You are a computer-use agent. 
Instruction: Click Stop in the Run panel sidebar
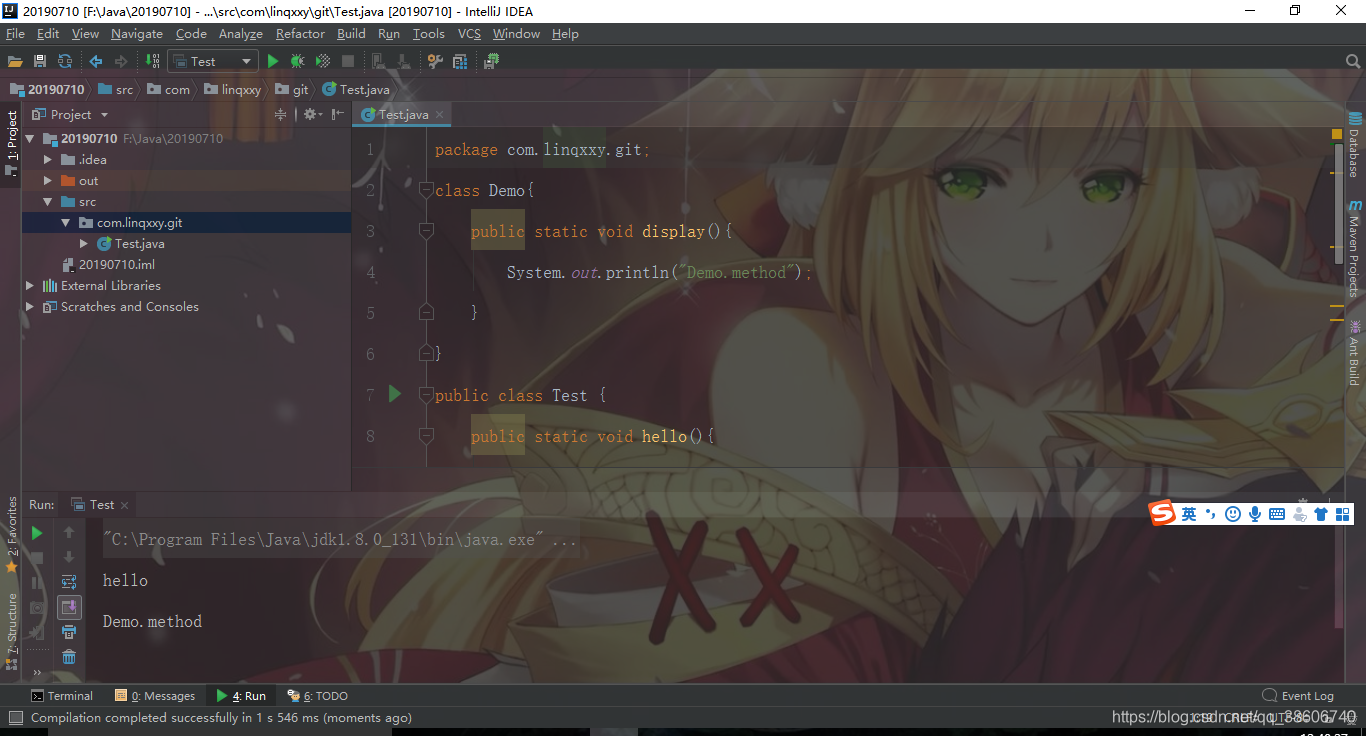click(x=37, y=557)
